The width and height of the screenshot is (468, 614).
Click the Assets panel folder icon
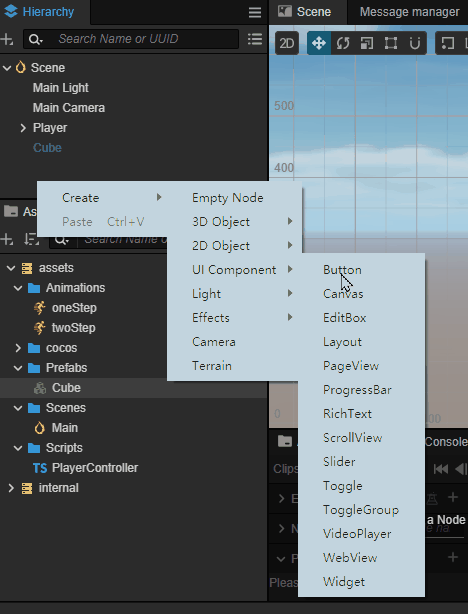[11, 211]
